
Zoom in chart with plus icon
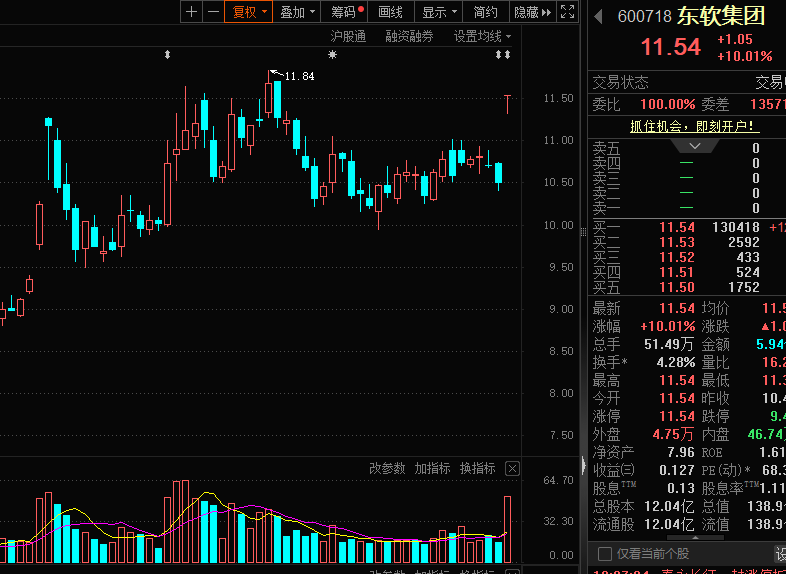191,12
